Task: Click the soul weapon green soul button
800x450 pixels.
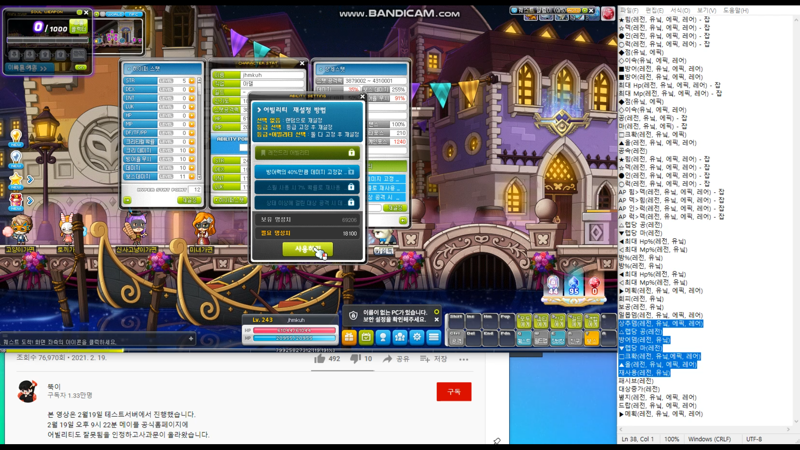Action: click(x=79, y=26)
